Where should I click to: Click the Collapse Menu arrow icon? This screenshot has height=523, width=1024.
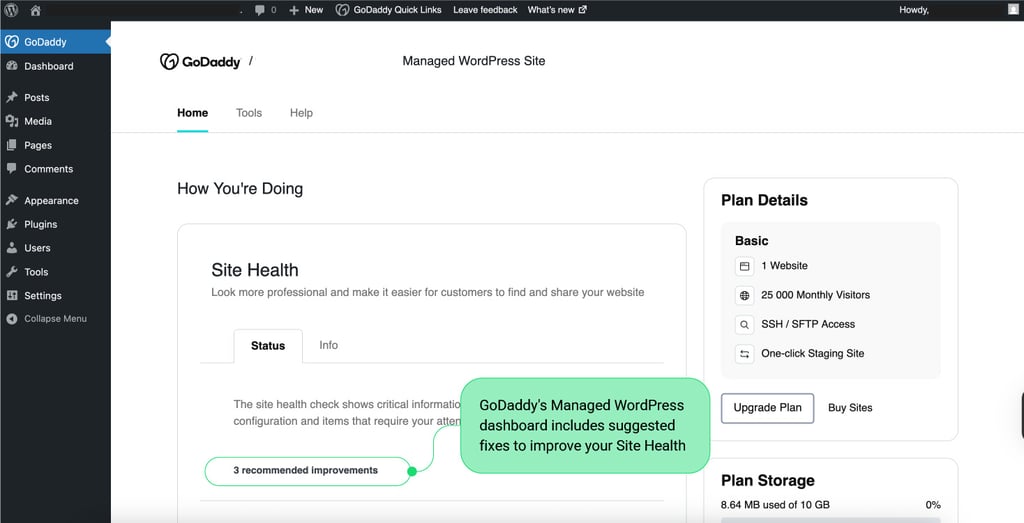tap(12, 319)
